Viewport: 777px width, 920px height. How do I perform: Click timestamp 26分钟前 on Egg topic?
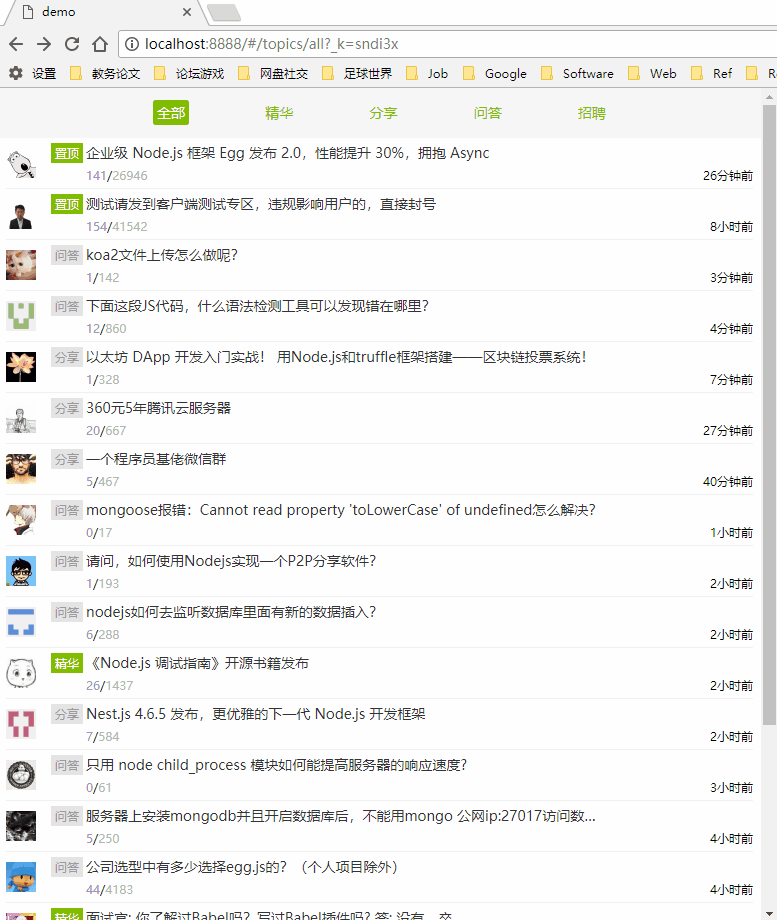pos(728,175)
